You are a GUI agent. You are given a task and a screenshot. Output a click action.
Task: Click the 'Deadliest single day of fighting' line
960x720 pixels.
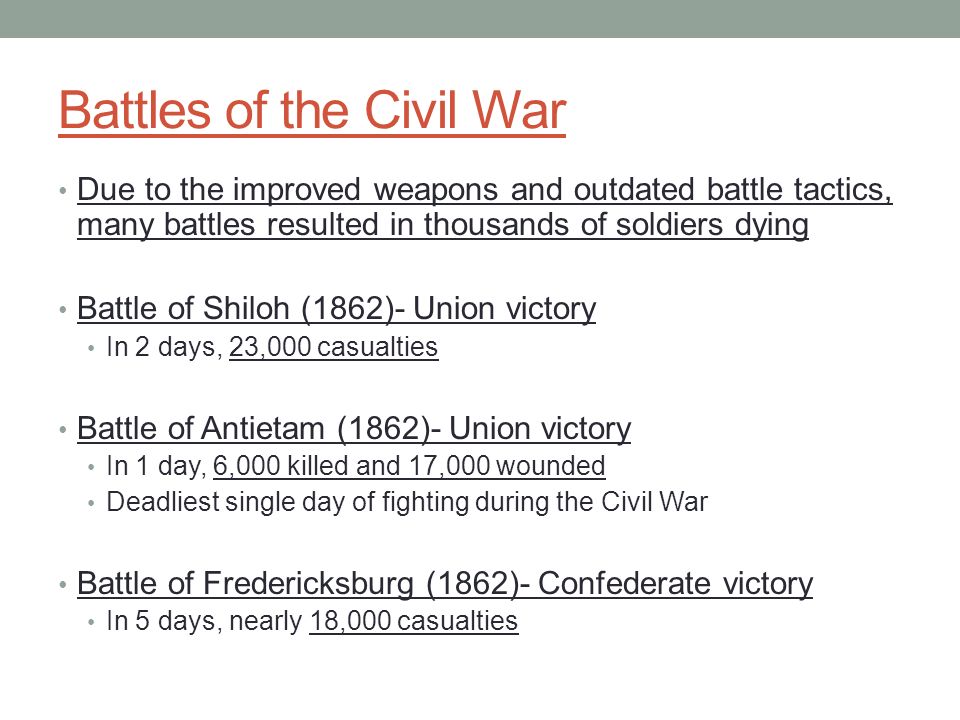(407, 503)
